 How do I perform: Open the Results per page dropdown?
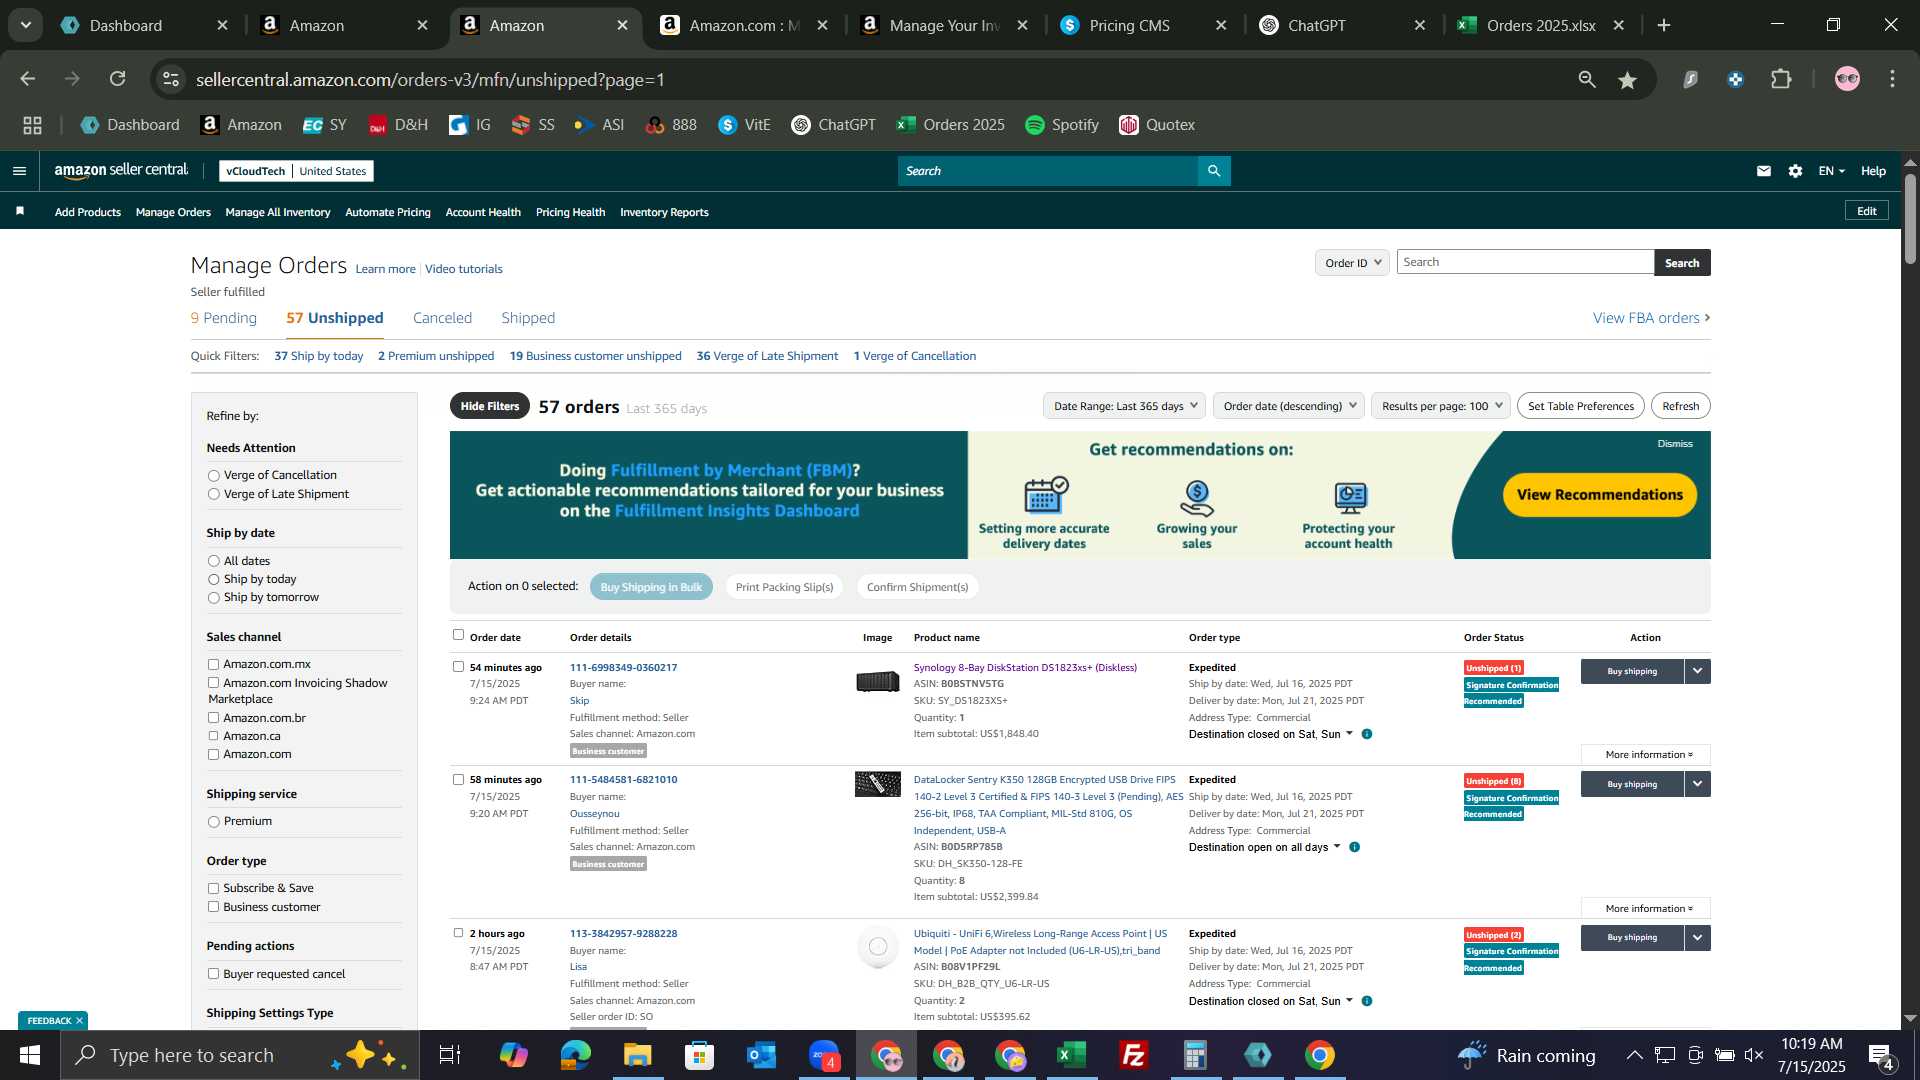click(x=1441, y=406)
